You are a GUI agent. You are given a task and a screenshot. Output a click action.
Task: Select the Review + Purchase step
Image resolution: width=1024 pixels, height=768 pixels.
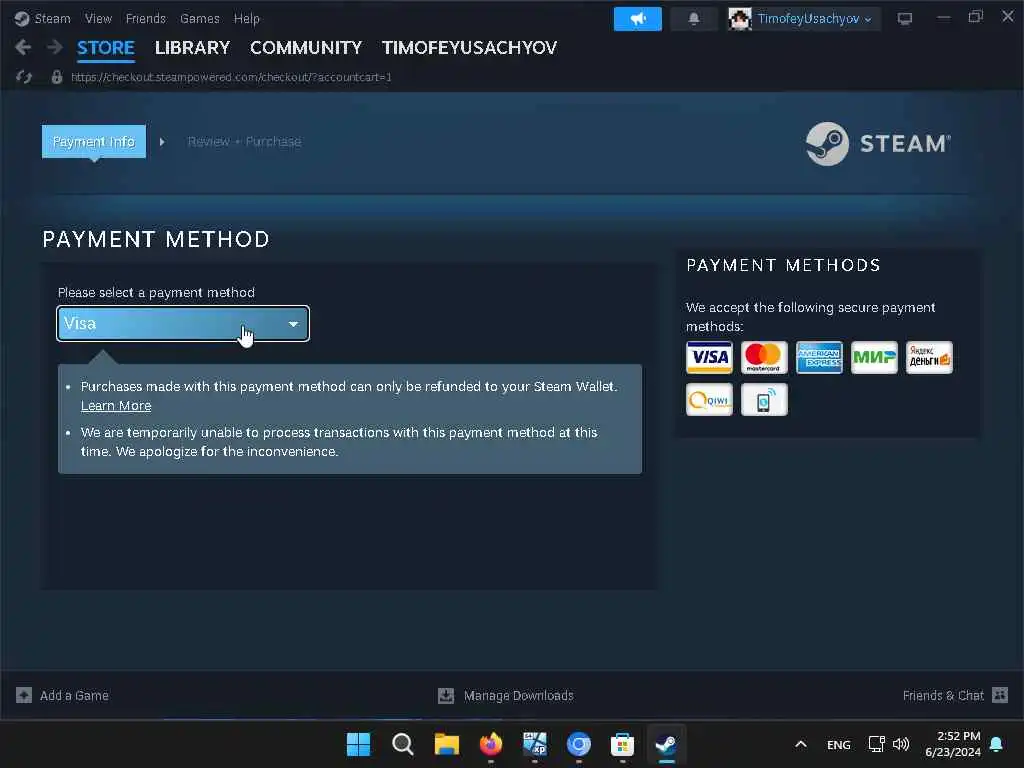click(244, 141)
